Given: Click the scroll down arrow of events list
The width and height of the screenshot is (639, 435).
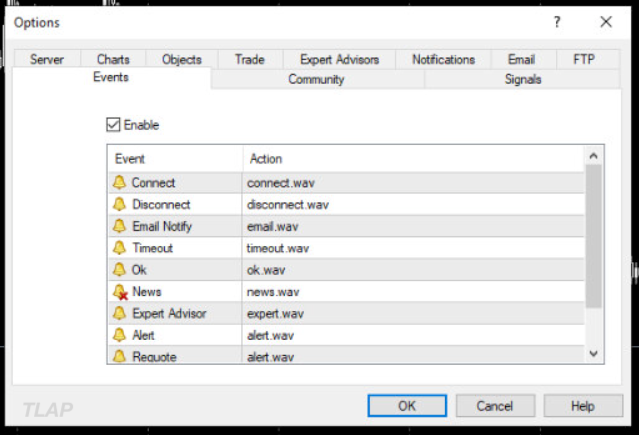Looking at the screenshot, I should [x=593, y=353].
